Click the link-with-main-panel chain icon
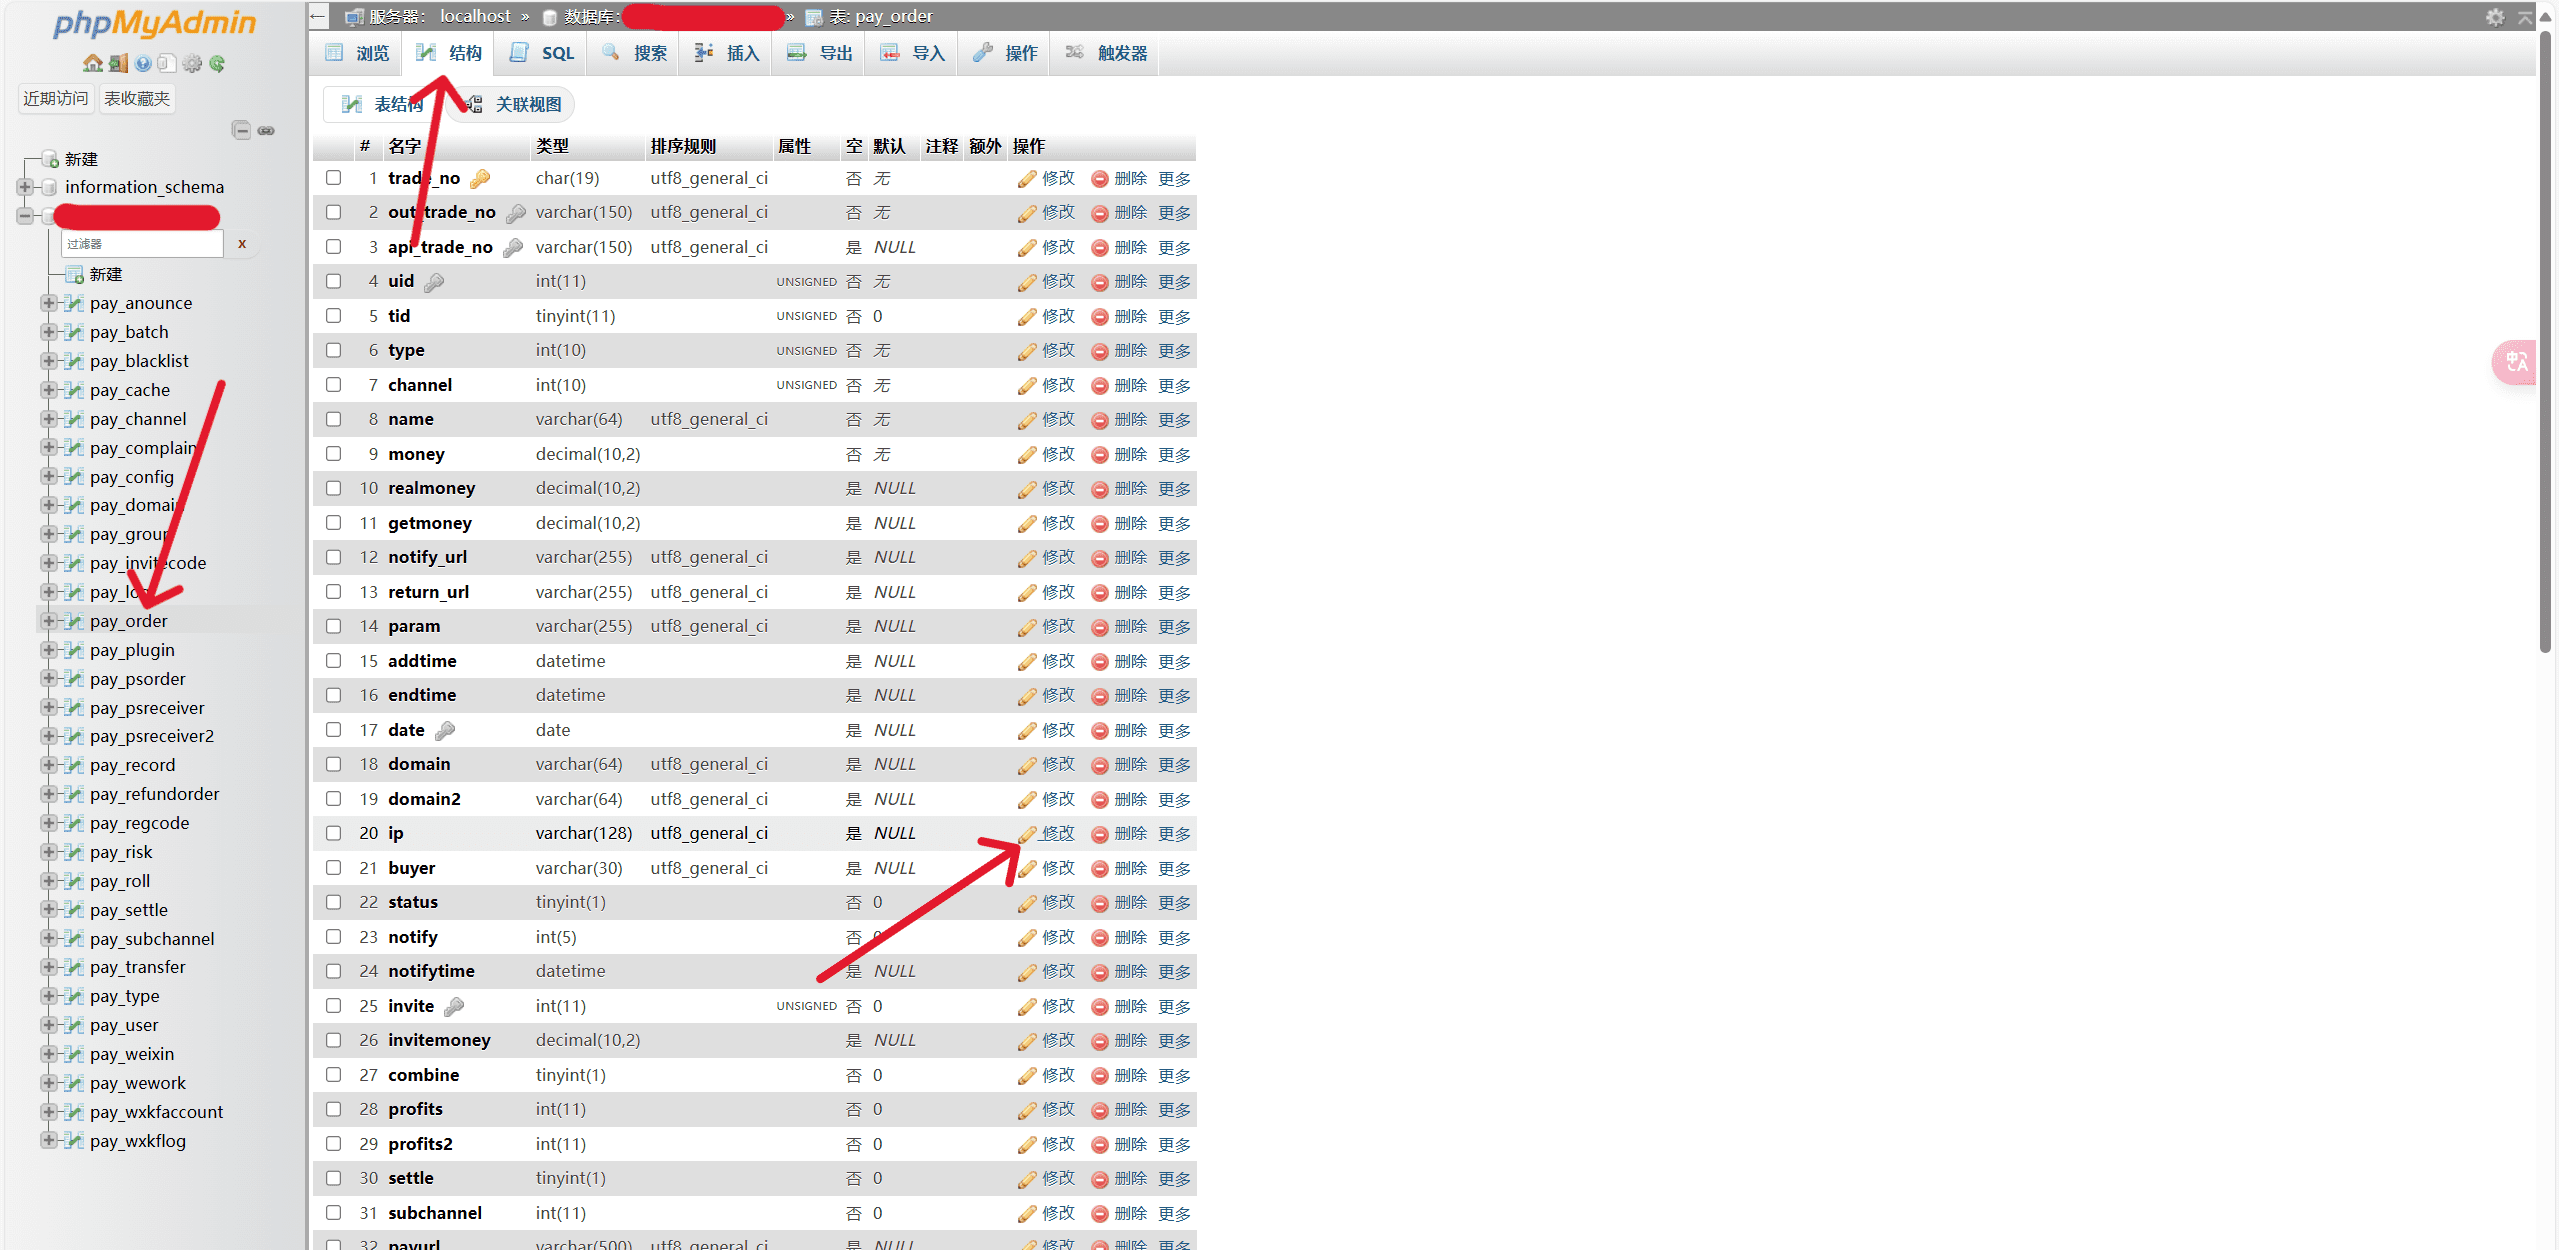The height and width of the screenshot is (1250, 2559). [266, 130]
